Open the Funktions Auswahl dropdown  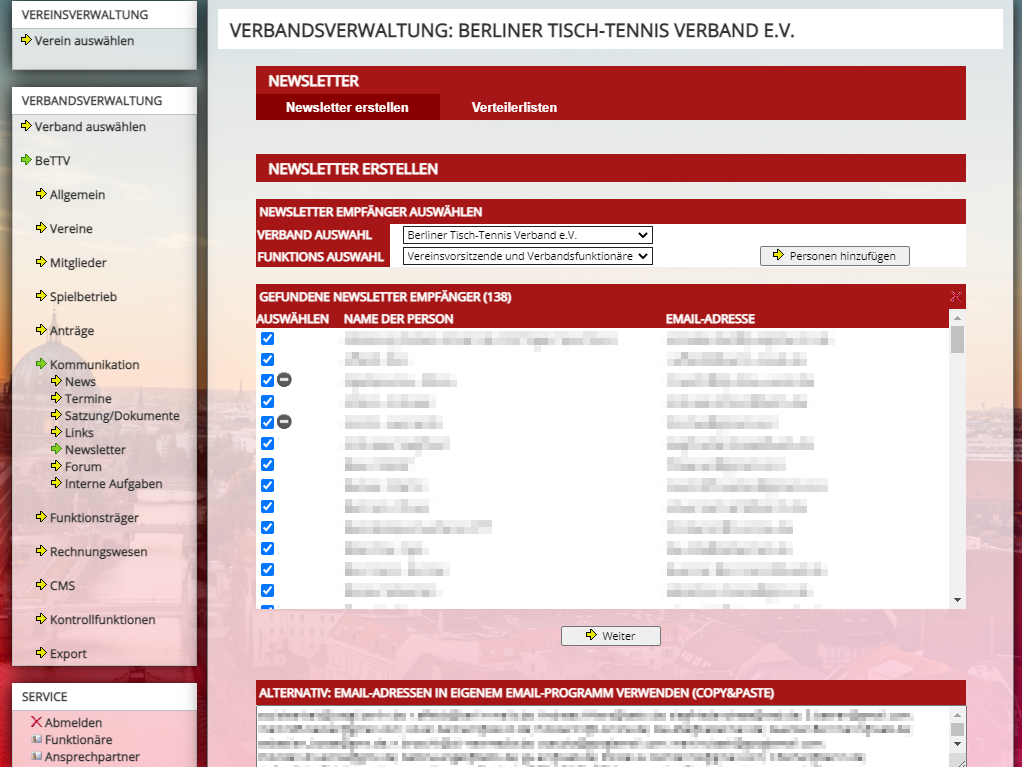click(527, 256)
